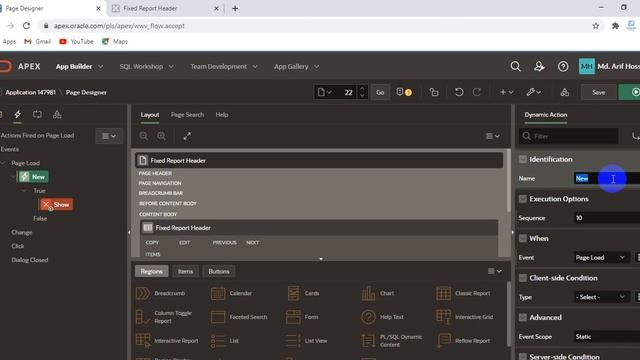
Task: Select the Help tab
Action: point(222,115)
